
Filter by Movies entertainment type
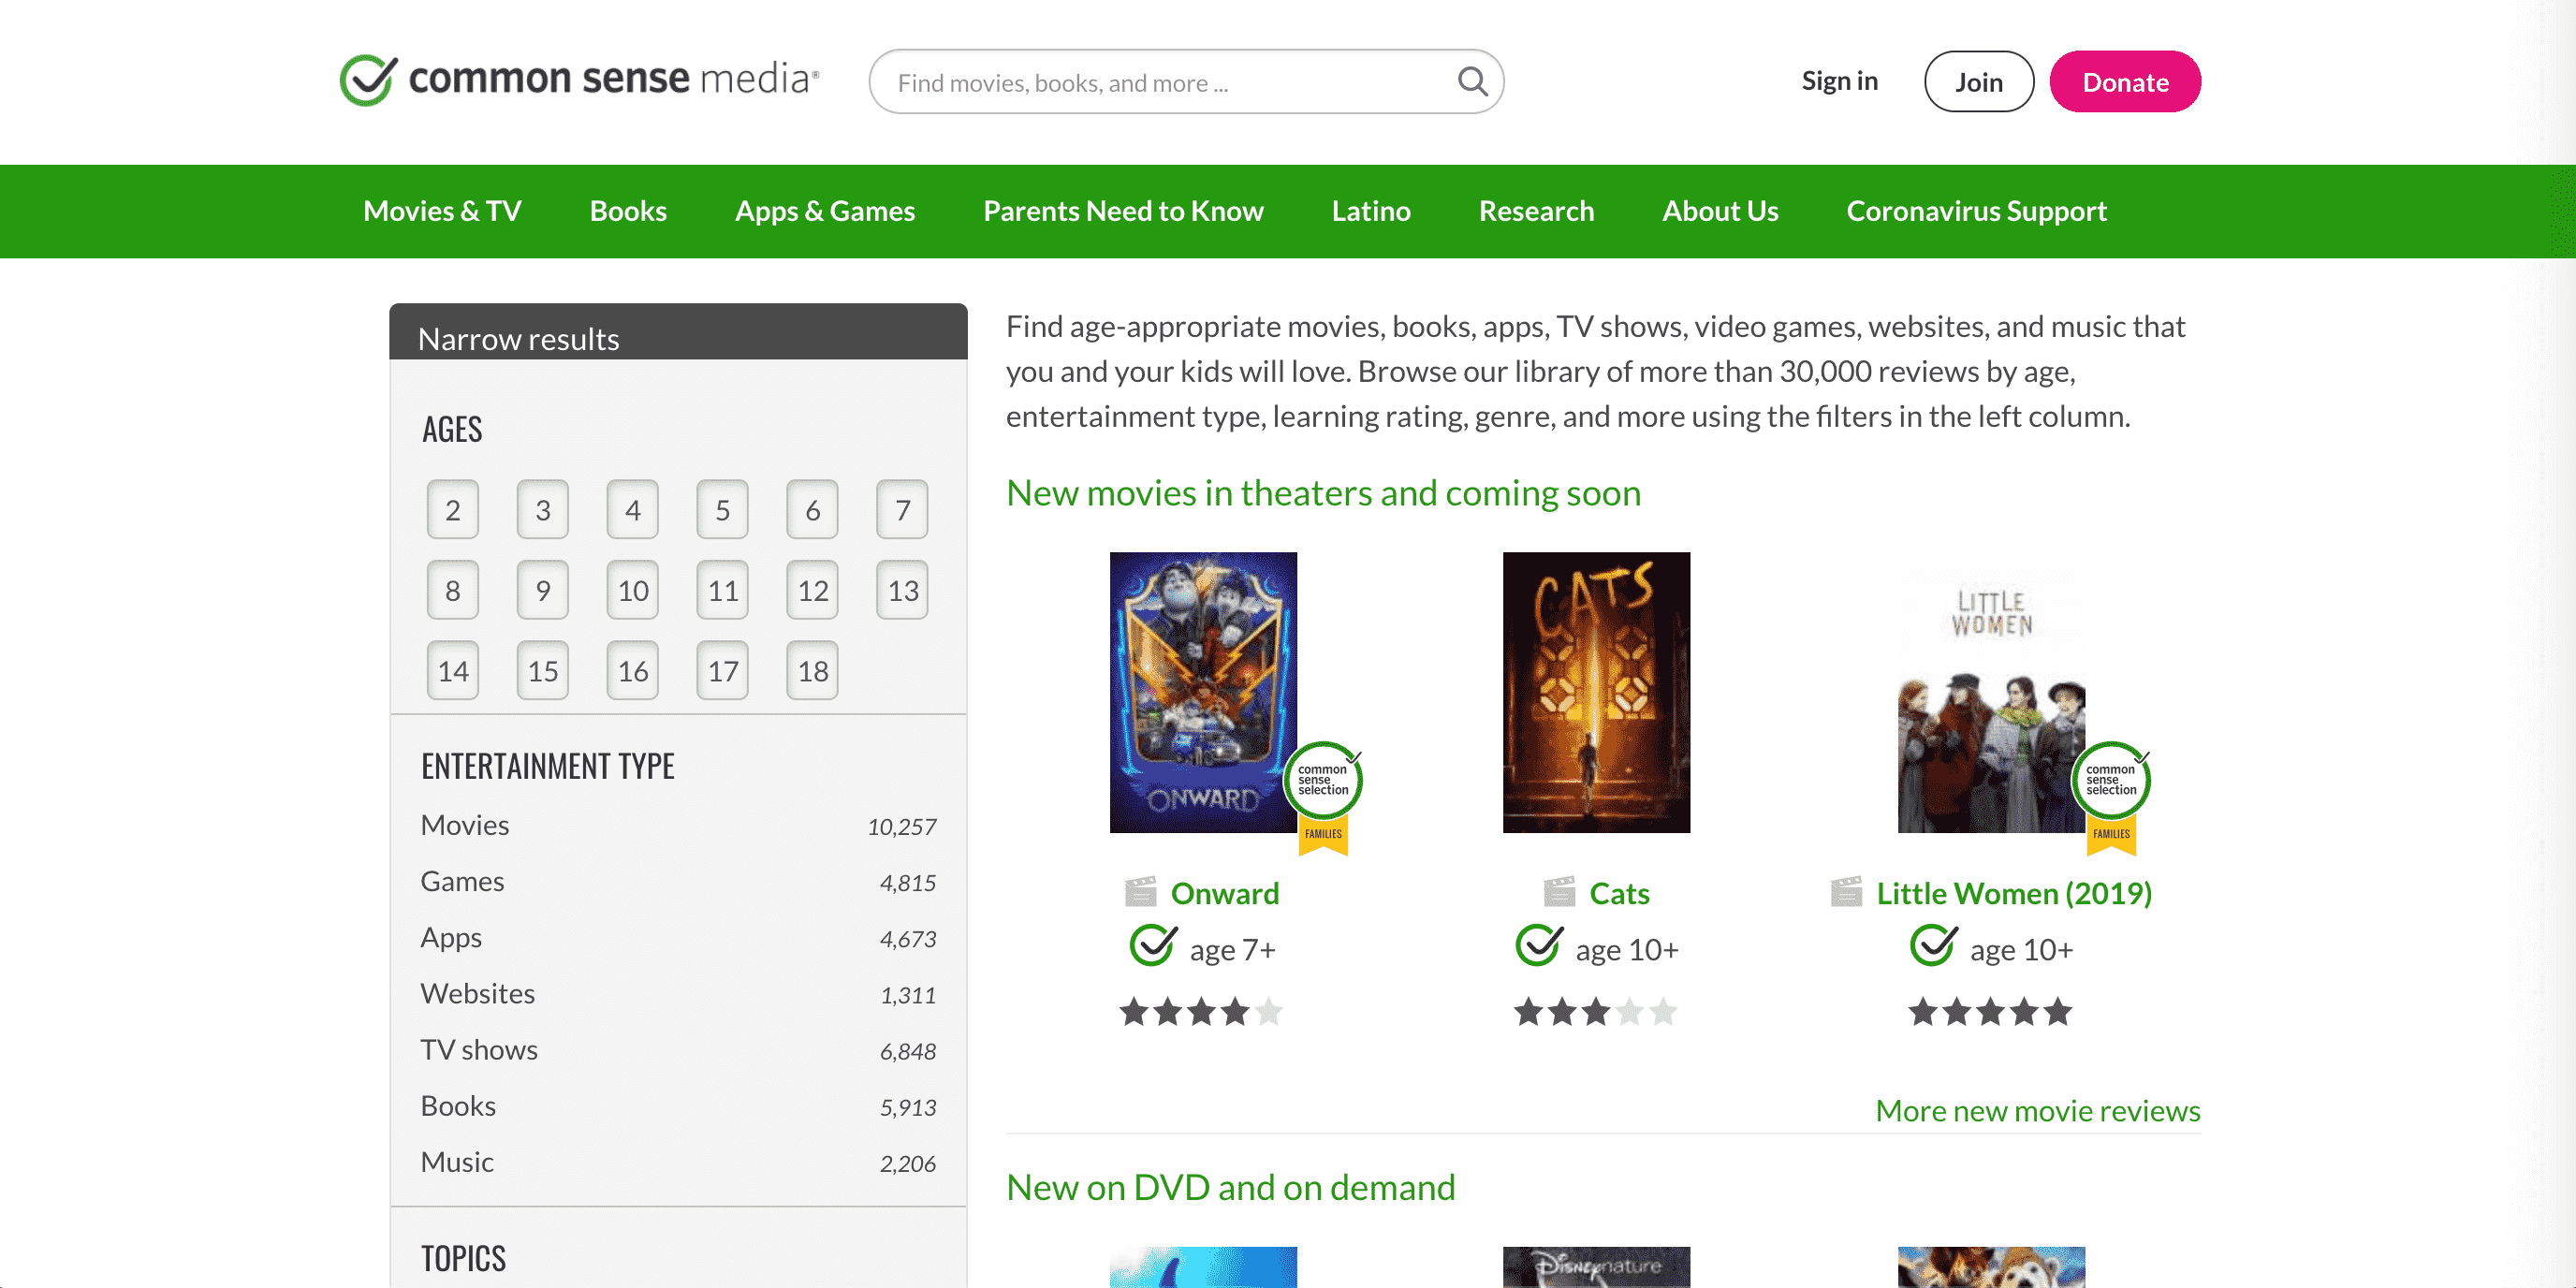(678, 825)
